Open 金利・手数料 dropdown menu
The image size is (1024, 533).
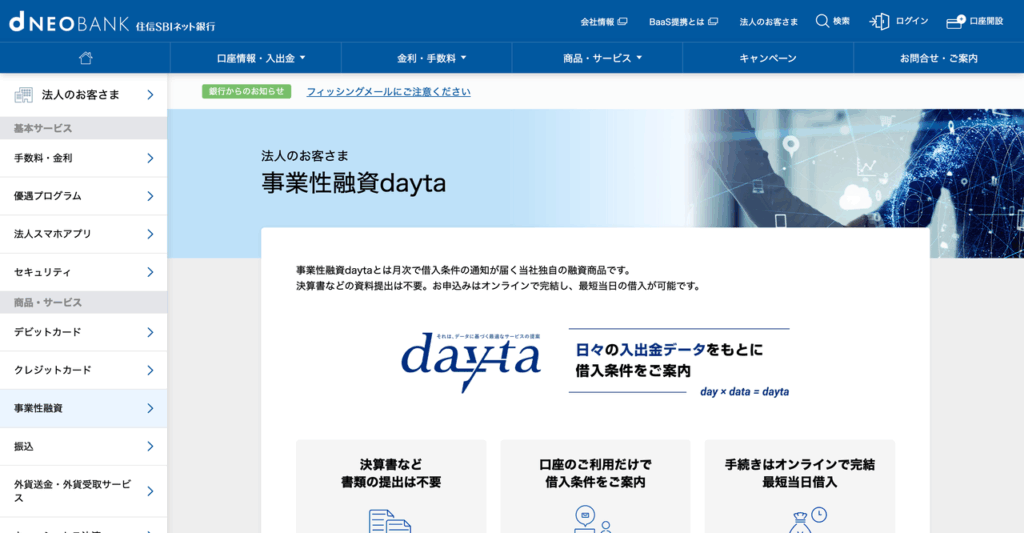coord(426,58)
